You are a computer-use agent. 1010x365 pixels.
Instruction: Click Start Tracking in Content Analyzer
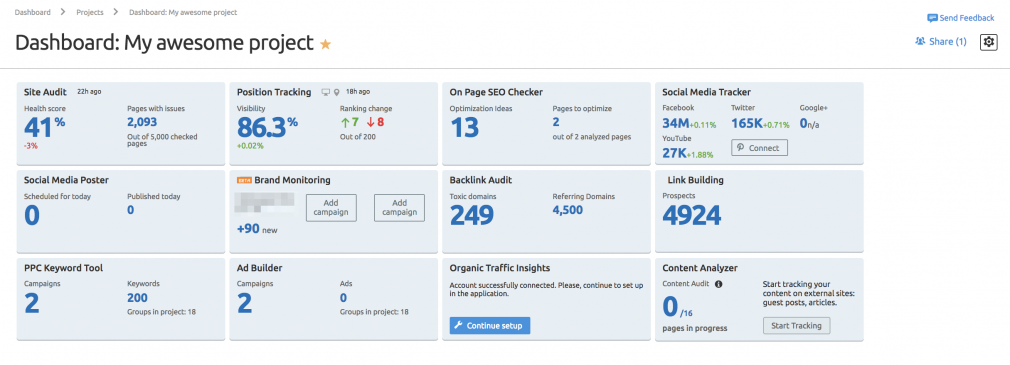pos(797,326)
